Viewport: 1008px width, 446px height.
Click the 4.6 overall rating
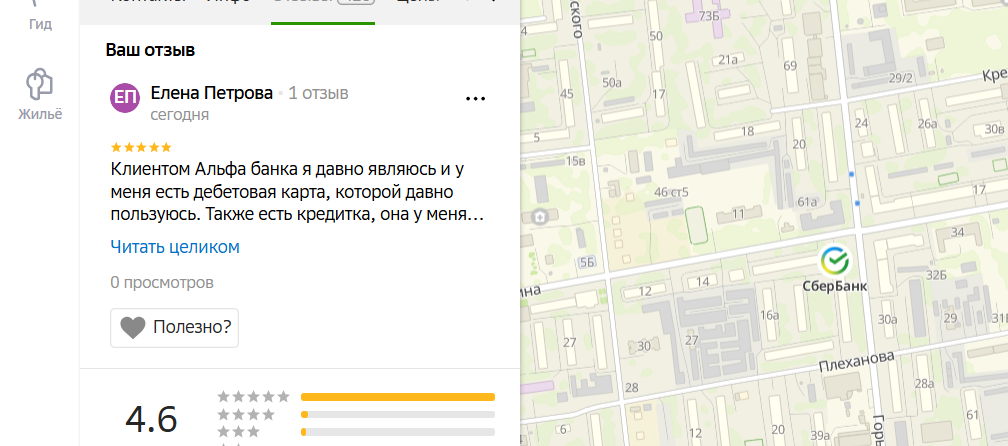pyautogui.click(x=151, y=420)
